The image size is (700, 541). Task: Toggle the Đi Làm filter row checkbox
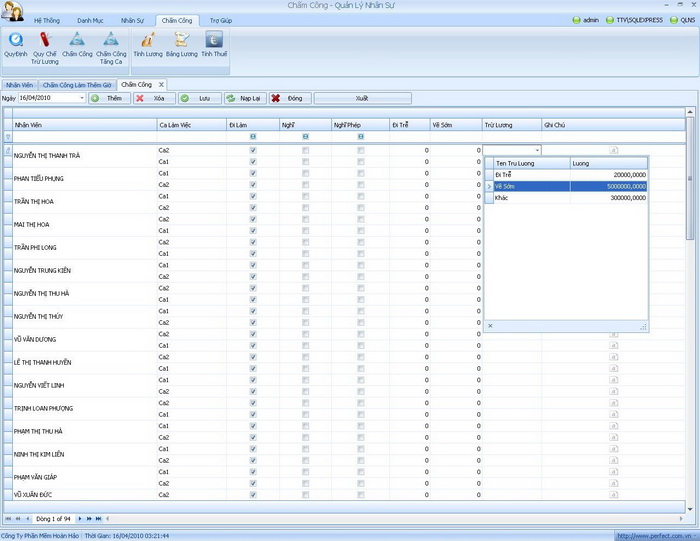click(x=253, y=137)
